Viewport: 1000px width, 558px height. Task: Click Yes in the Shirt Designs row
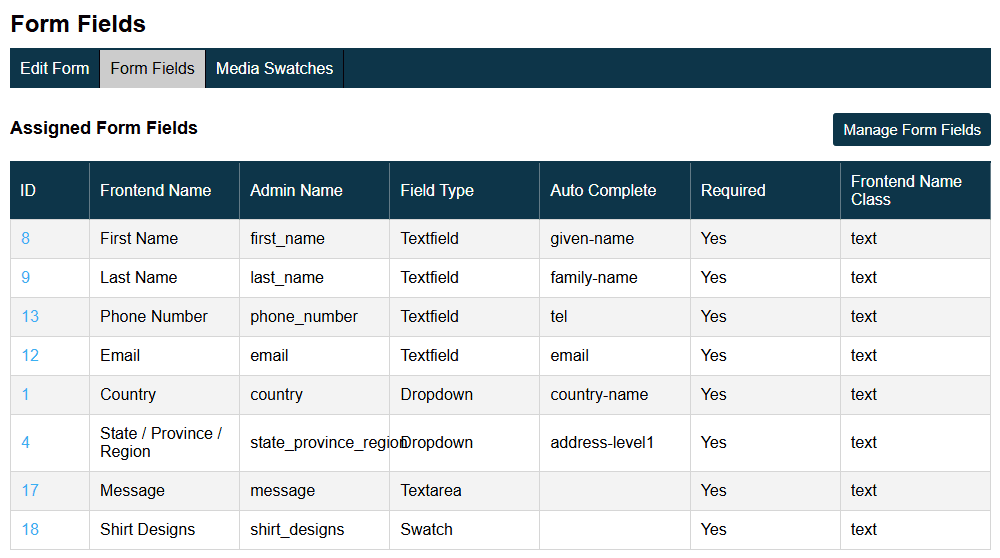click(x=713, y=529)
